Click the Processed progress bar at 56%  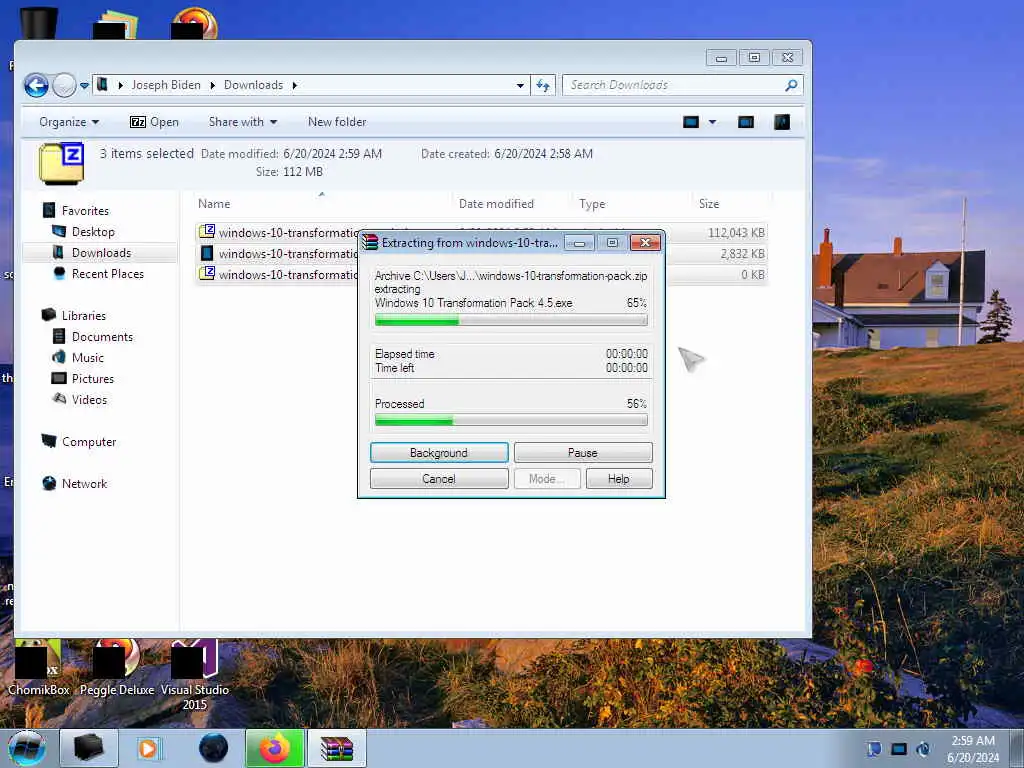(511, 421)
